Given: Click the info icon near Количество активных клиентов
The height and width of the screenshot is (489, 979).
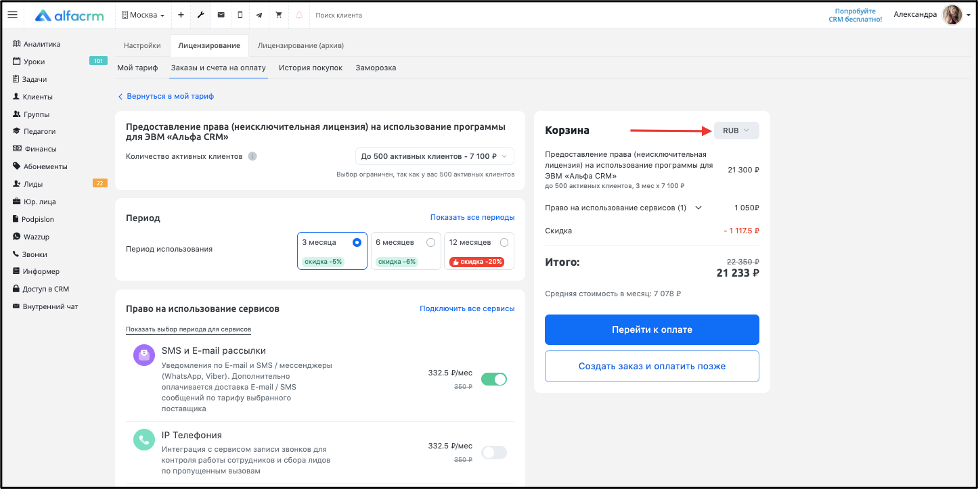Looking at the screenshot, I should pos(252,156).
